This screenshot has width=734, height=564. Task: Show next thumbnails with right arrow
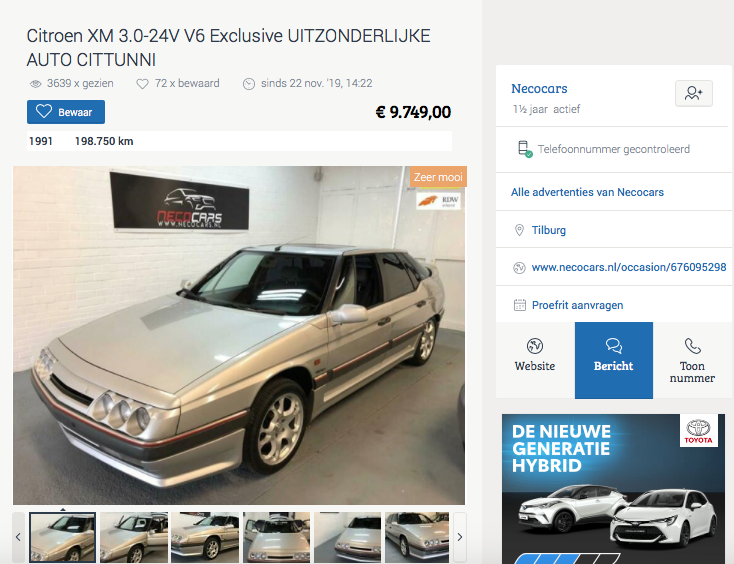460,537
